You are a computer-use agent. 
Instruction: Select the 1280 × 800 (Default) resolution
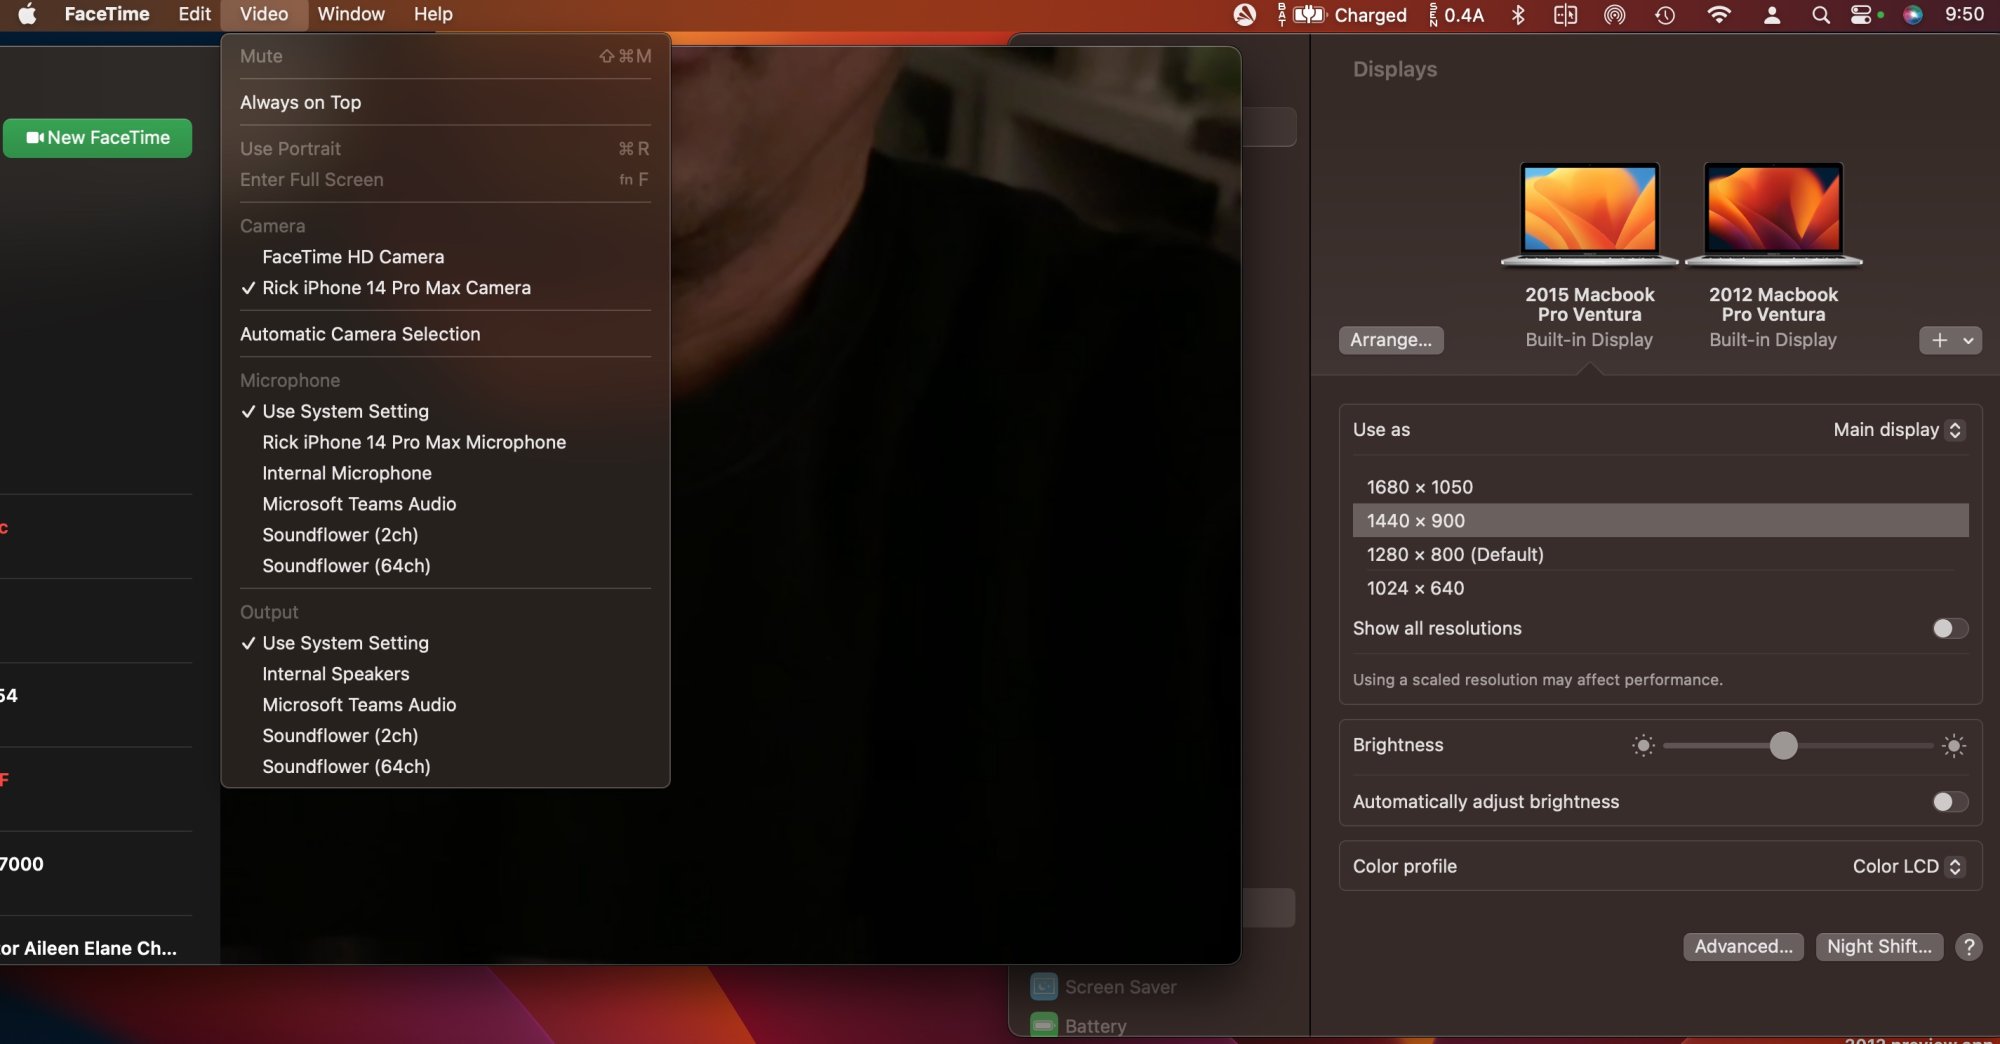pyautogui.click(x=1660, y=554)
